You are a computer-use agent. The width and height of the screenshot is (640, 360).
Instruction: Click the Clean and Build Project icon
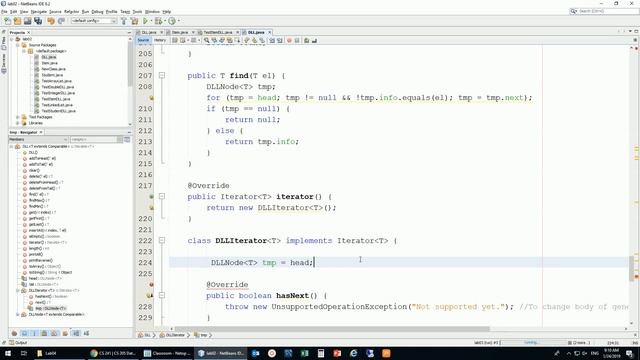134,21
